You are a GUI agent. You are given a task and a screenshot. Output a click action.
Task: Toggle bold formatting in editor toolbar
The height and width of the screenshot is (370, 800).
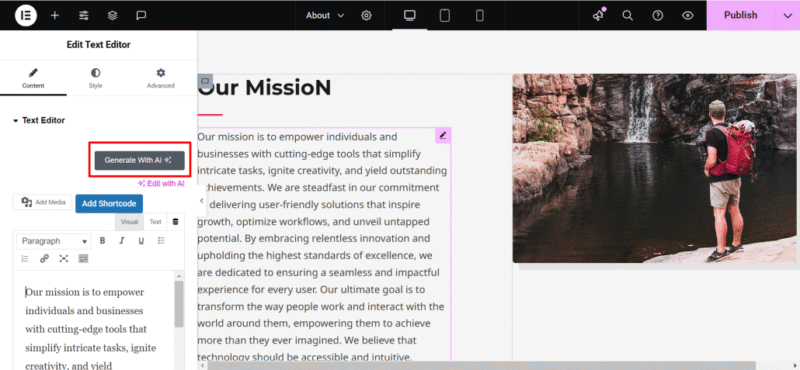(102, 241)
